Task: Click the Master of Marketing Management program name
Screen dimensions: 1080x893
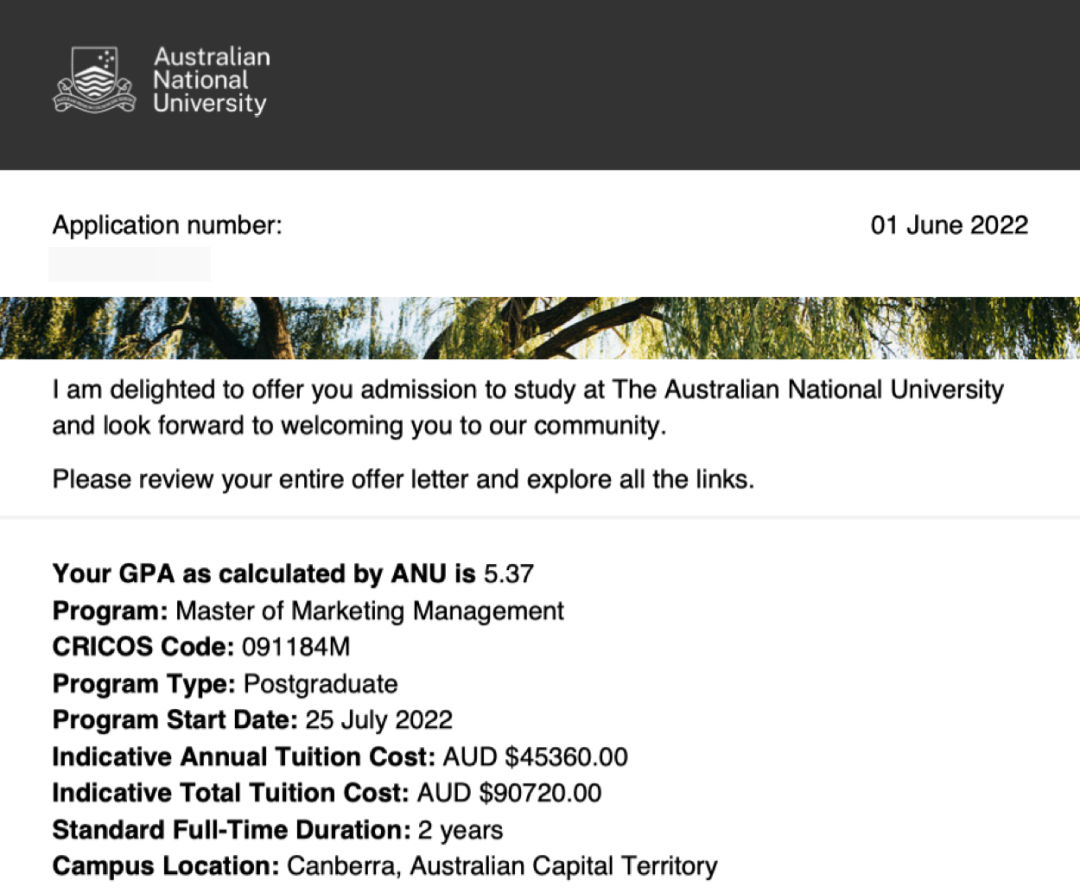Action: pyautogui.click(x=369, y=610)
